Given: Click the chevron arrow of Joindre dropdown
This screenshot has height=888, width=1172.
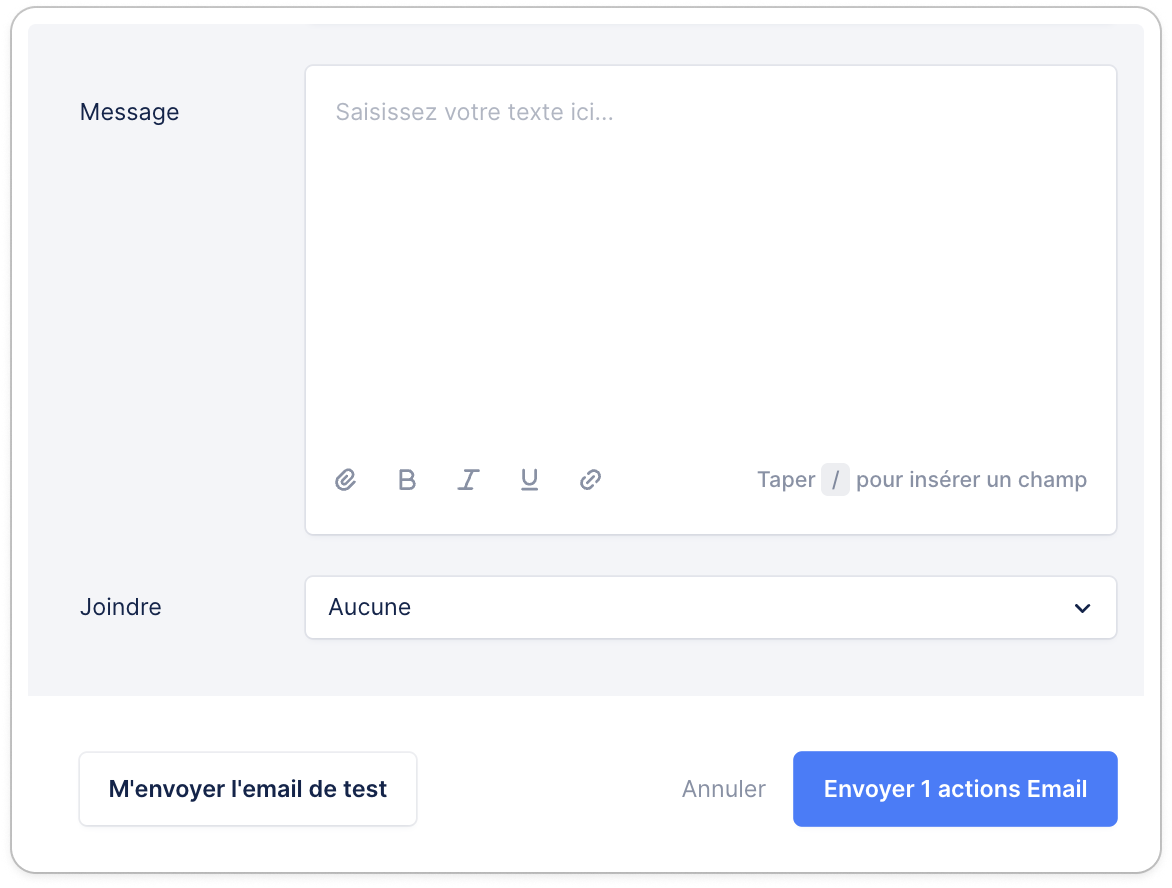Looking at the screenshot, I should click(x=1082, y=608).
